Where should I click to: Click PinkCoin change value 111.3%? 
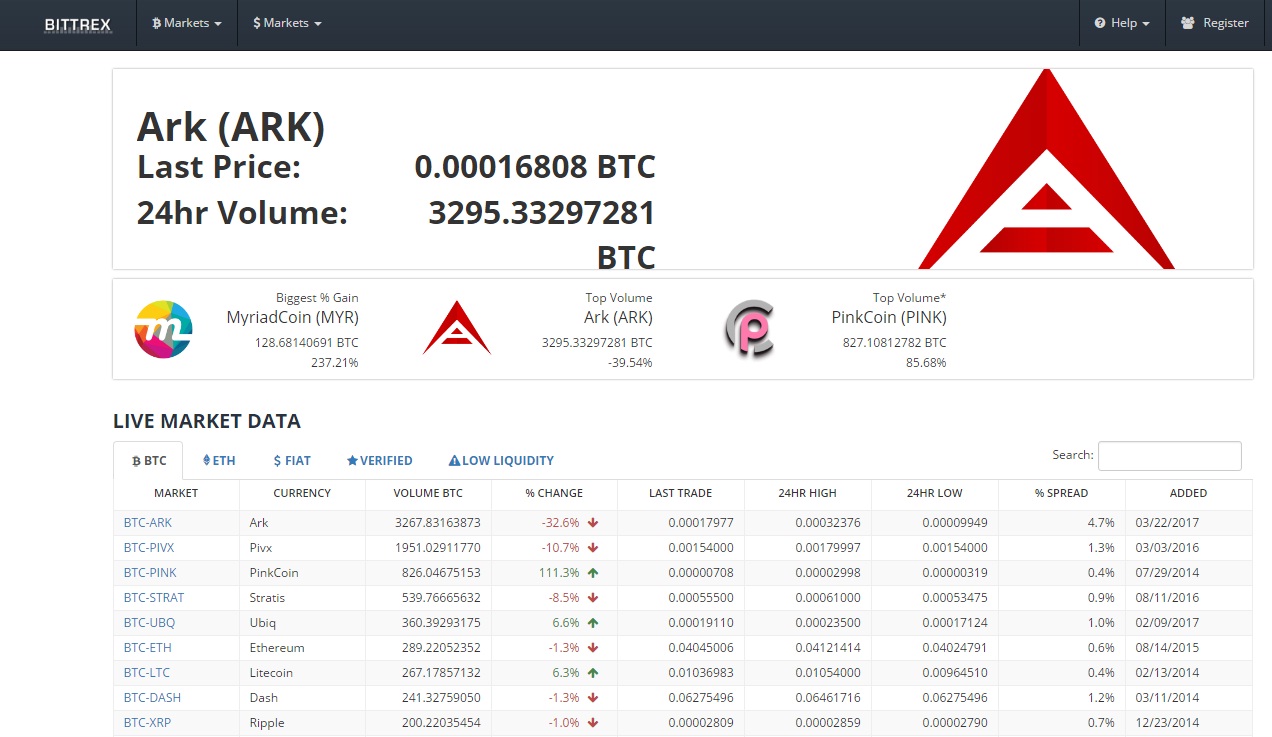click(560, 573)
